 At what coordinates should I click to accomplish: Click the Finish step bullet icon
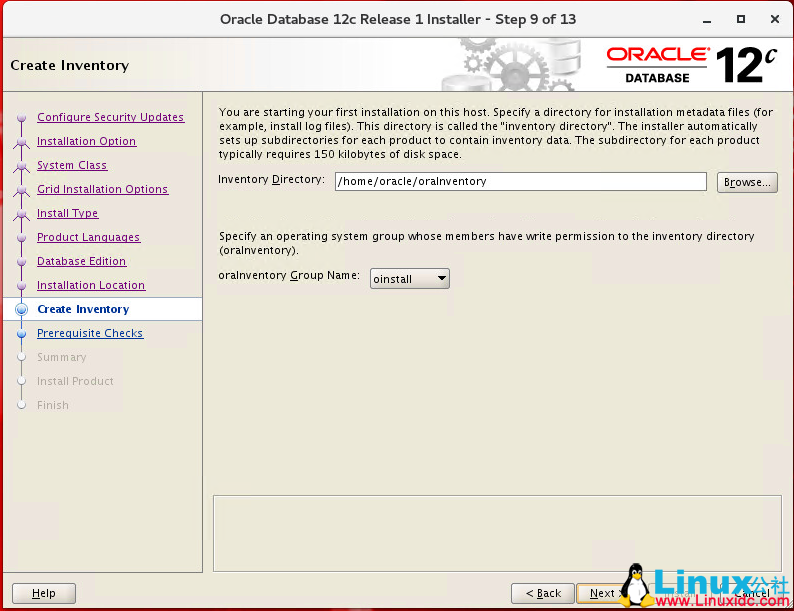click(21, 405)
